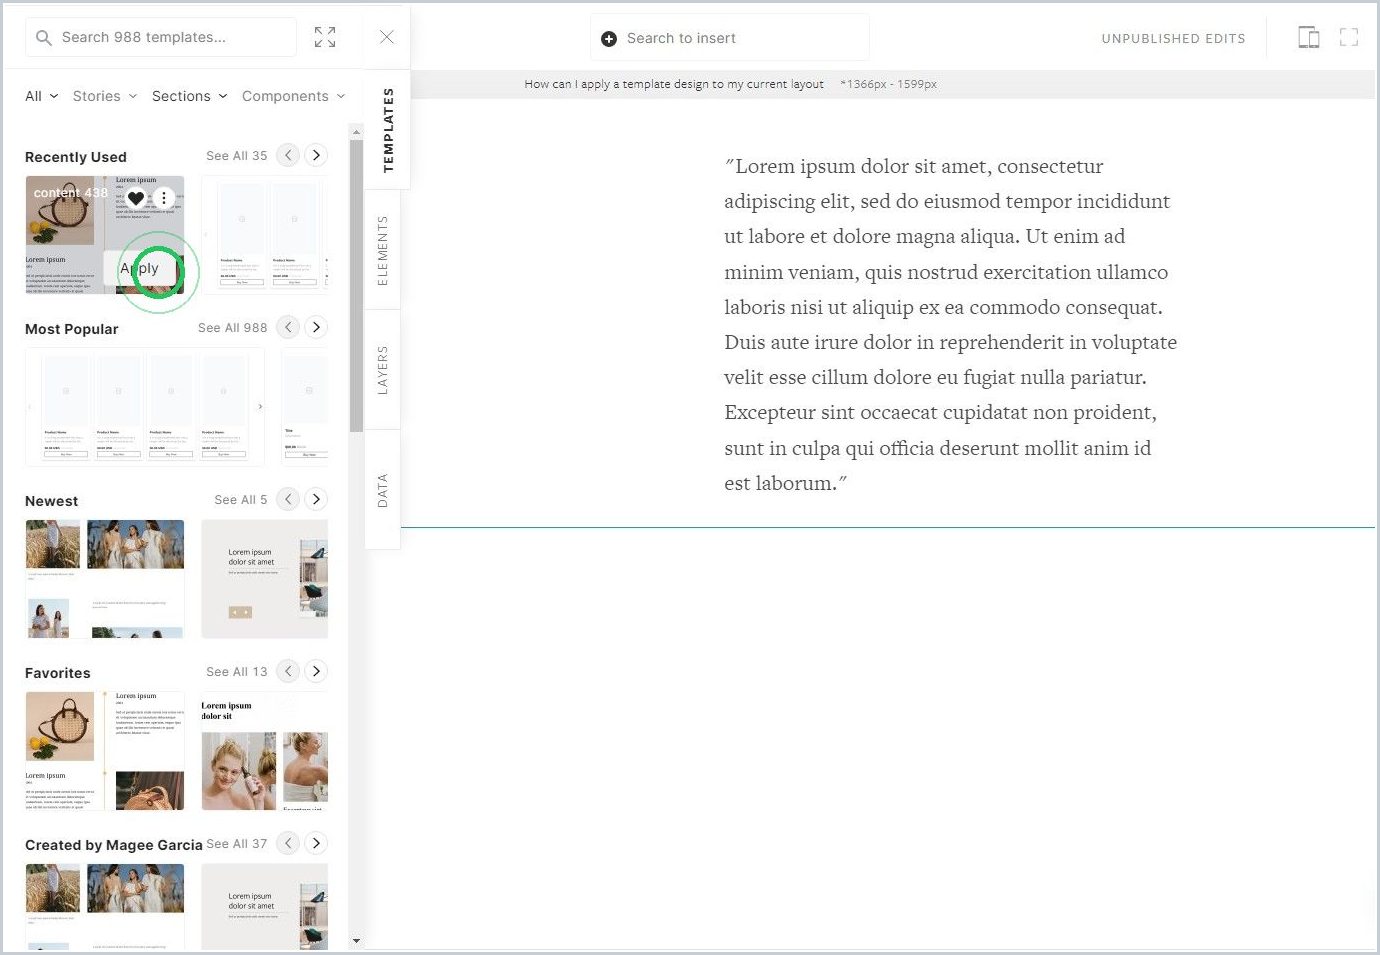
Task: Select the first Most Popular product grid thumbnail
Action: 145,407
